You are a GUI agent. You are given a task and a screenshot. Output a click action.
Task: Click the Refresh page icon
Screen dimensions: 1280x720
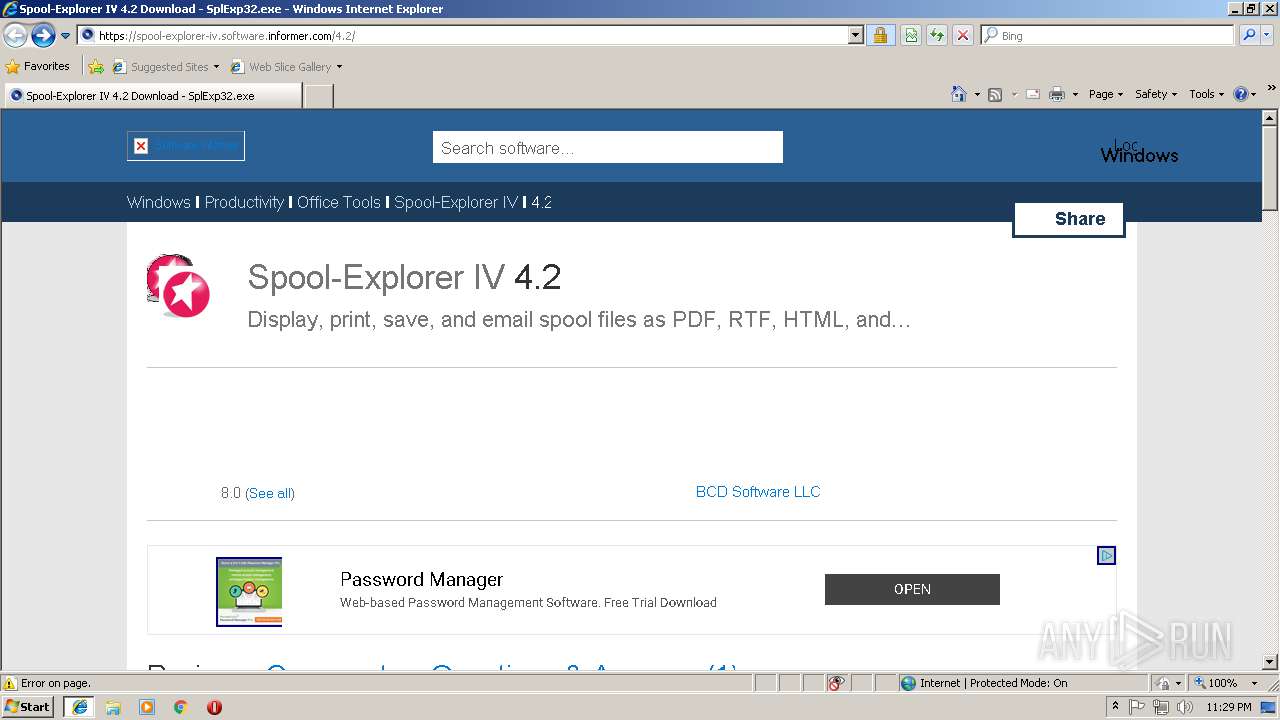(937, 35)
